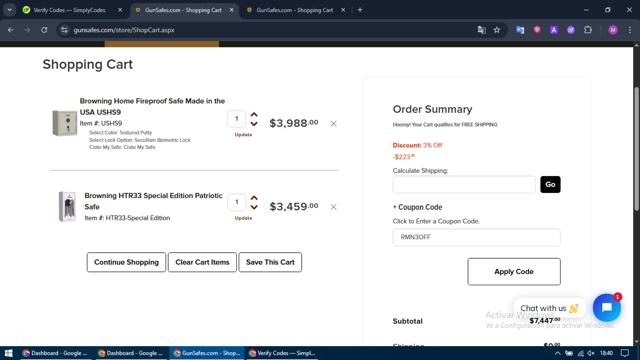The width and height of the screenshot is (640, 360).
Task: Click Update under the HTR33 safe quantity
Action: click(243, 218)
